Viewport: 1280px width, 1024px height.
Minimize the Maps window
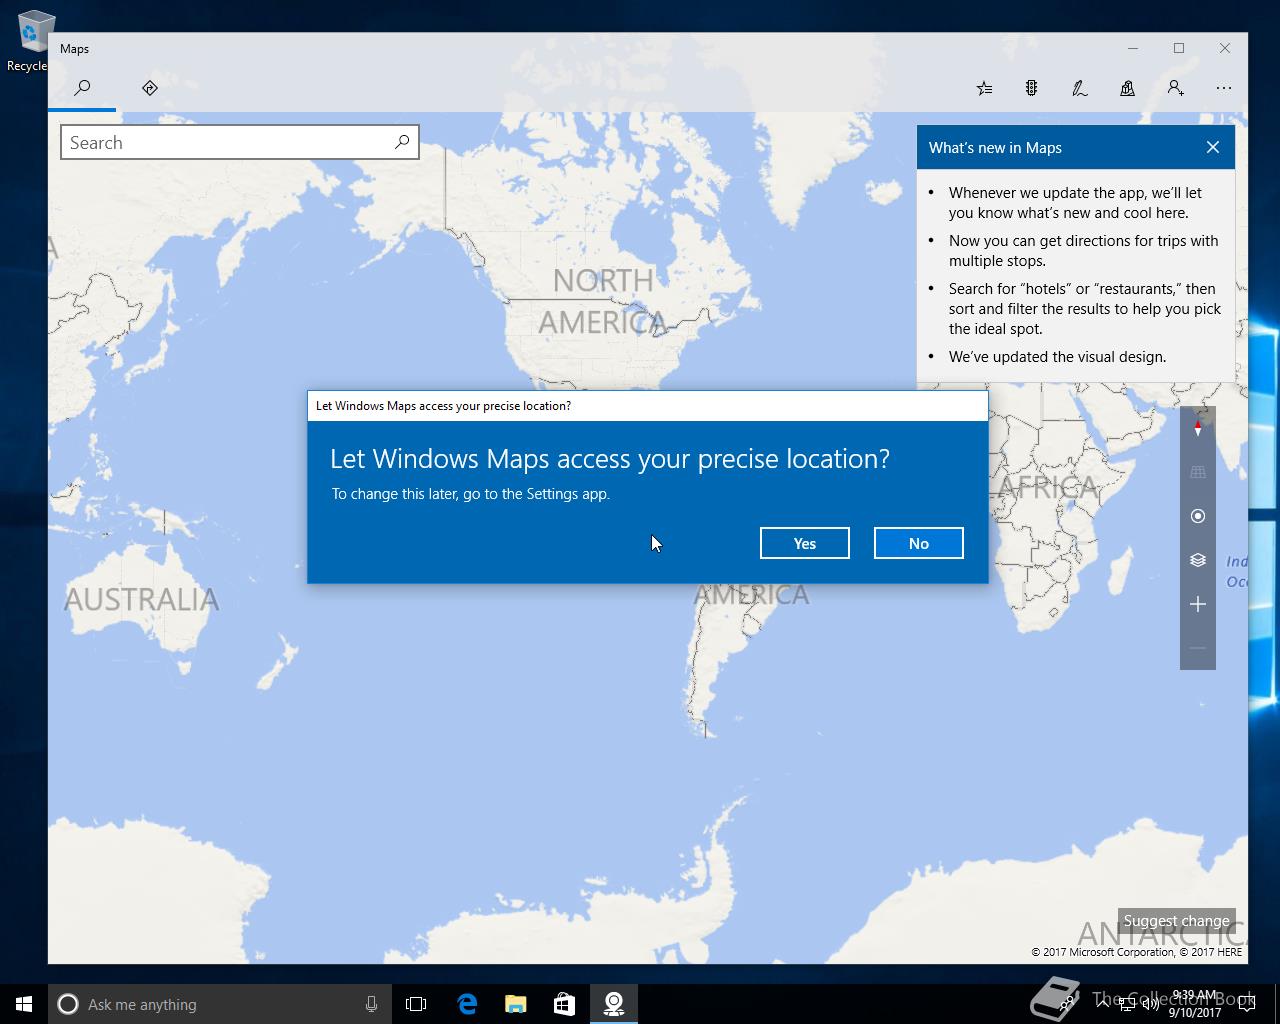[x=1133, y=48]
